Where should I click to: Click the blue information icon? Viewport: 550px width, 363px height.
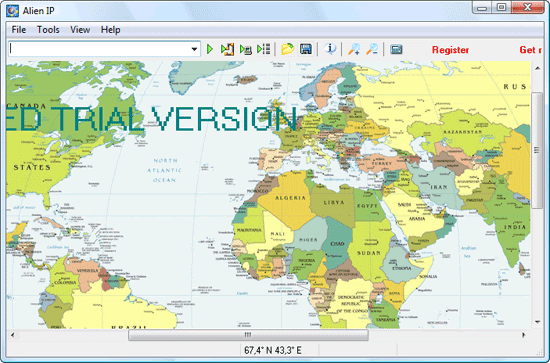tap(330, 49)
